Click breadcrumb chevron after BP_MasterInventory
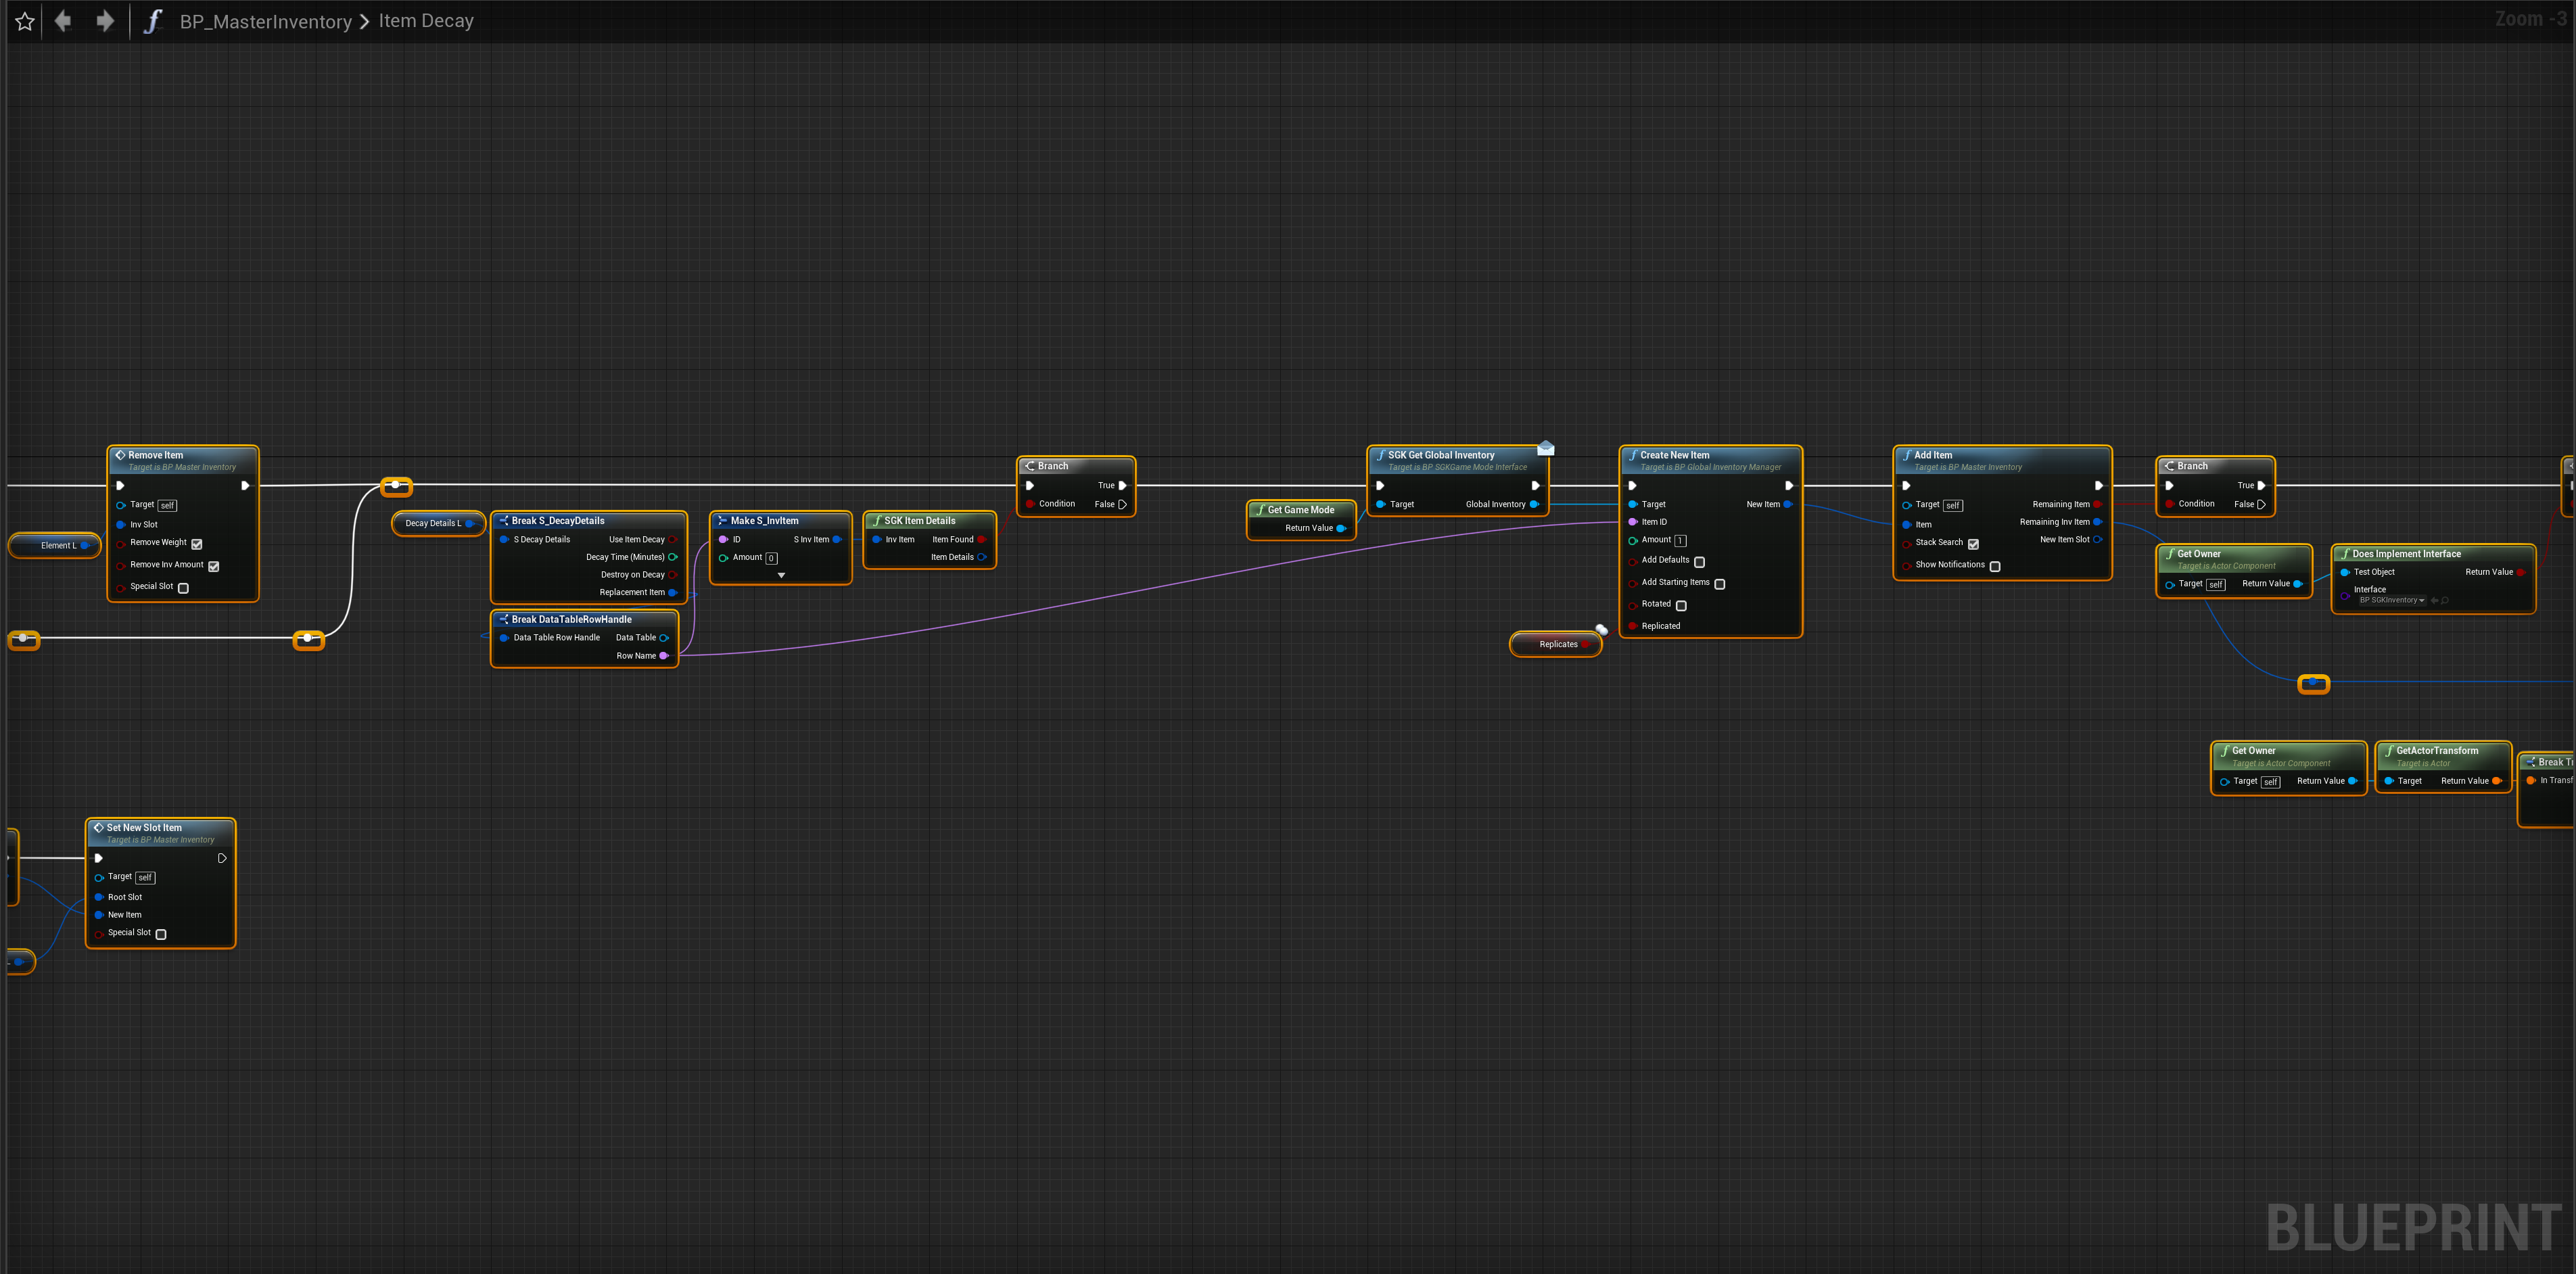The height and width of the screenshot is (1274, 2576). pos(365,22)
